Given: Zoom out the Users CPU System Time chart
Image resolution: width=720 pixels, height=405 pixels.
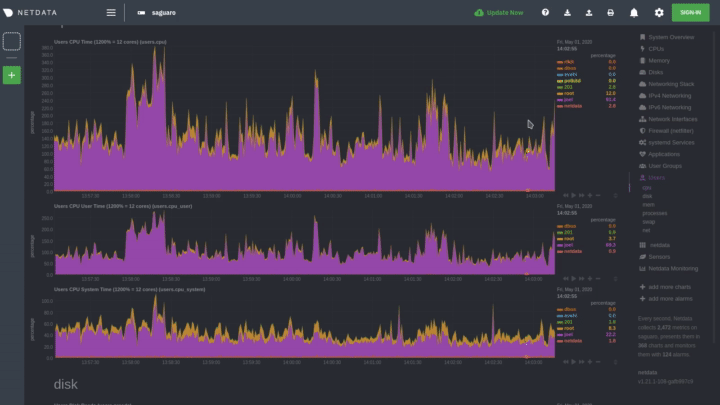Looking at the screenshot, I should click(598, 362).
